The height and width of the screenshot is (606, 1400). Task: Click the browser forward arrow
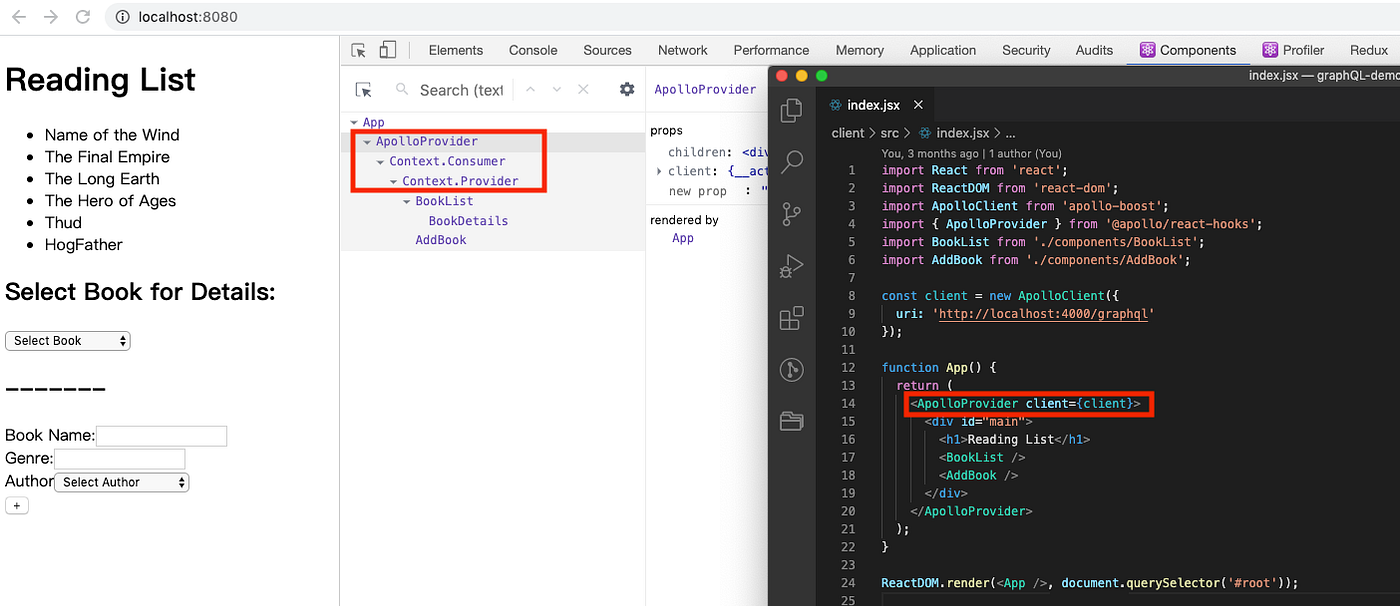pyautogui.click(x=50, y=17)
